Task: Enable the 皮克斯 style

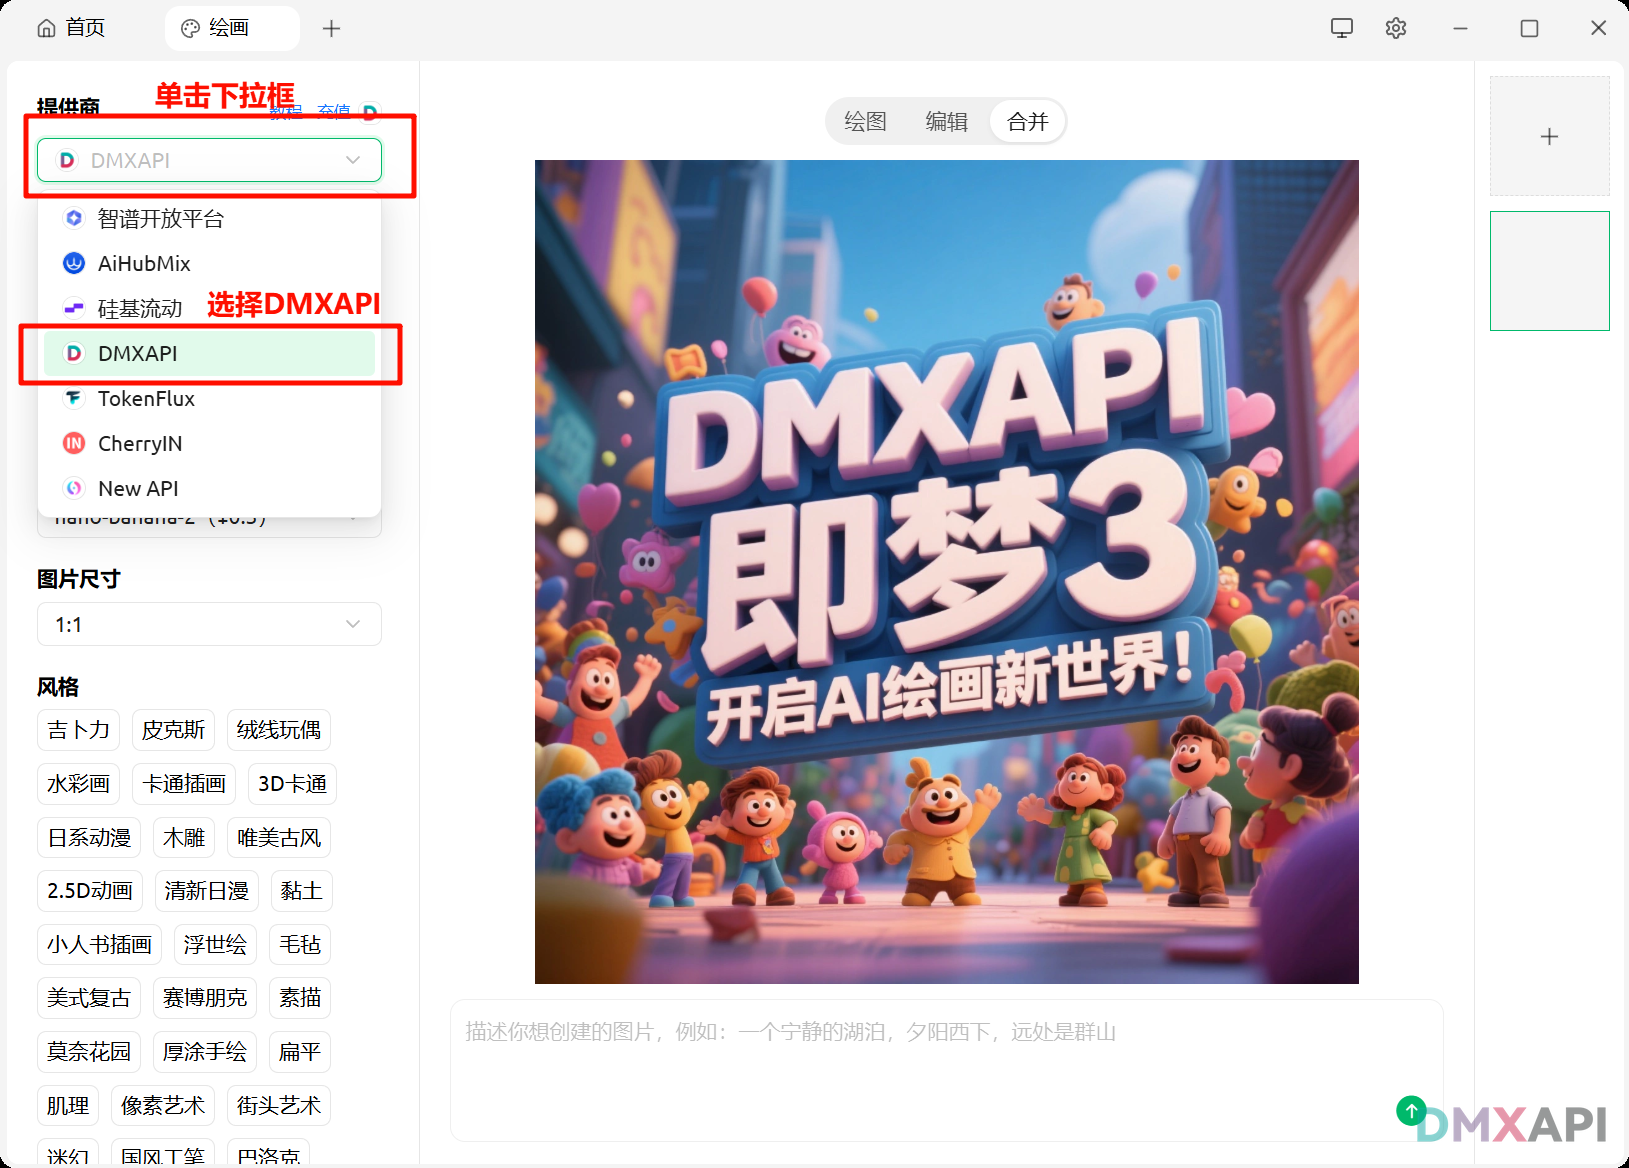Action: pos(172,730)
